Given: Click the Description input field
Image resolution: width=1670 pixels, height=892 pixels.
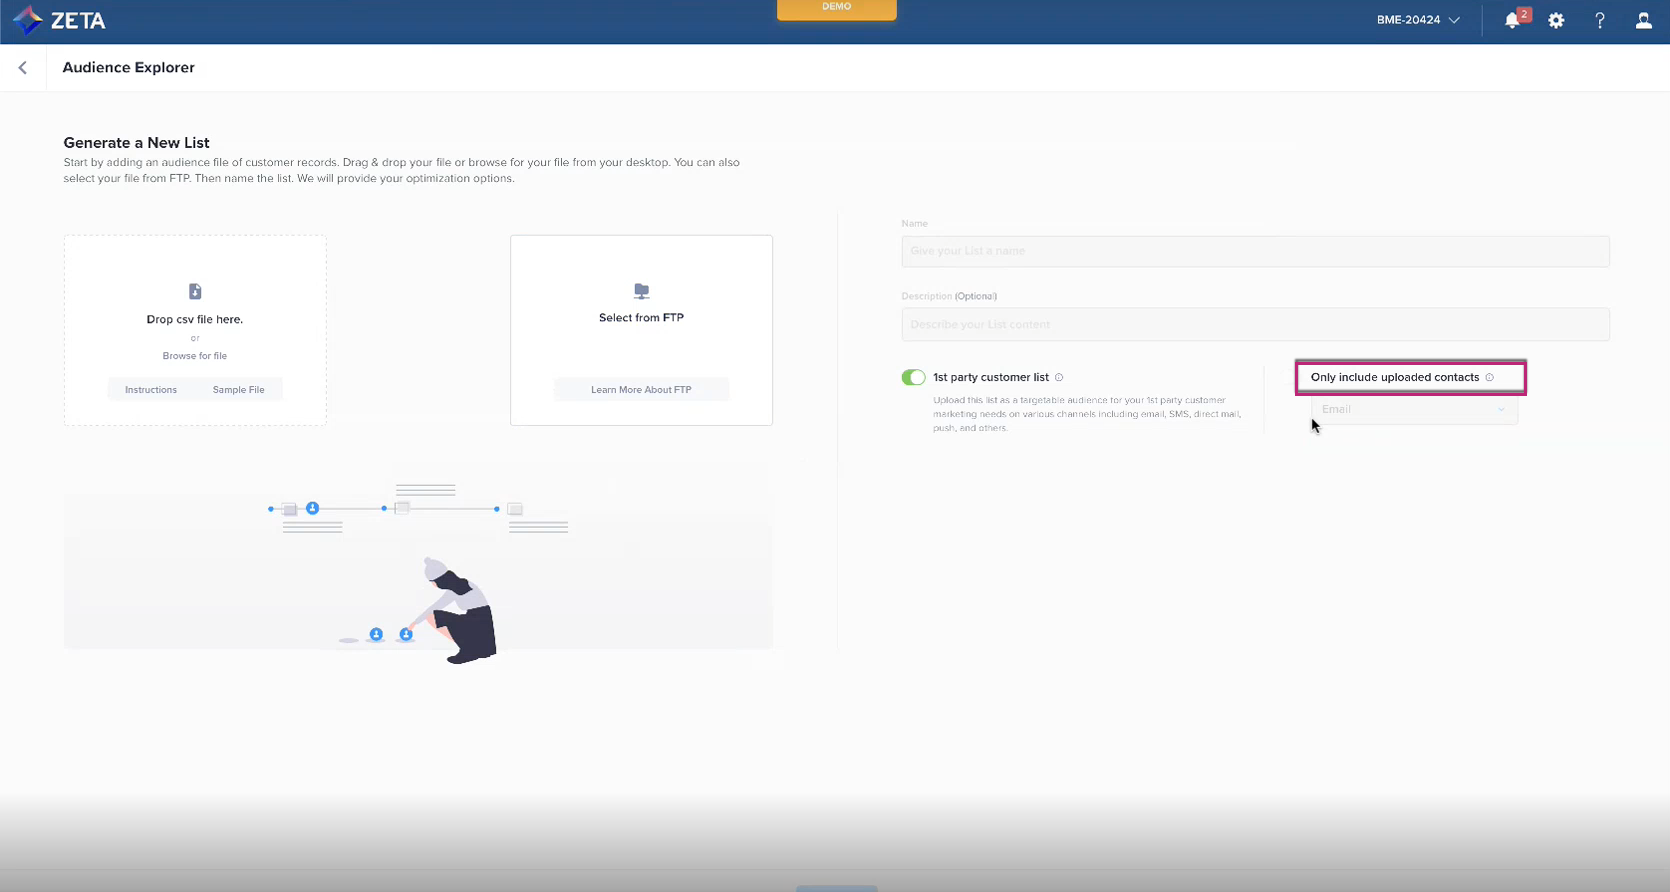Looking at the screenshot, I should click(x=1254, y=324).
